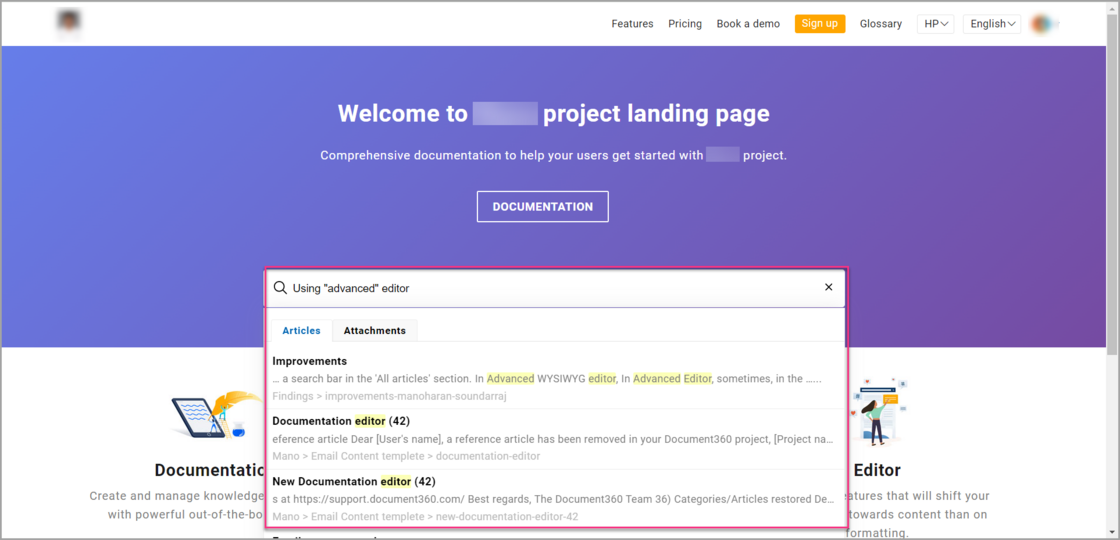Screen dimensions: 1120x540
Task: Go to the Features link
Action: pos(632,24)
